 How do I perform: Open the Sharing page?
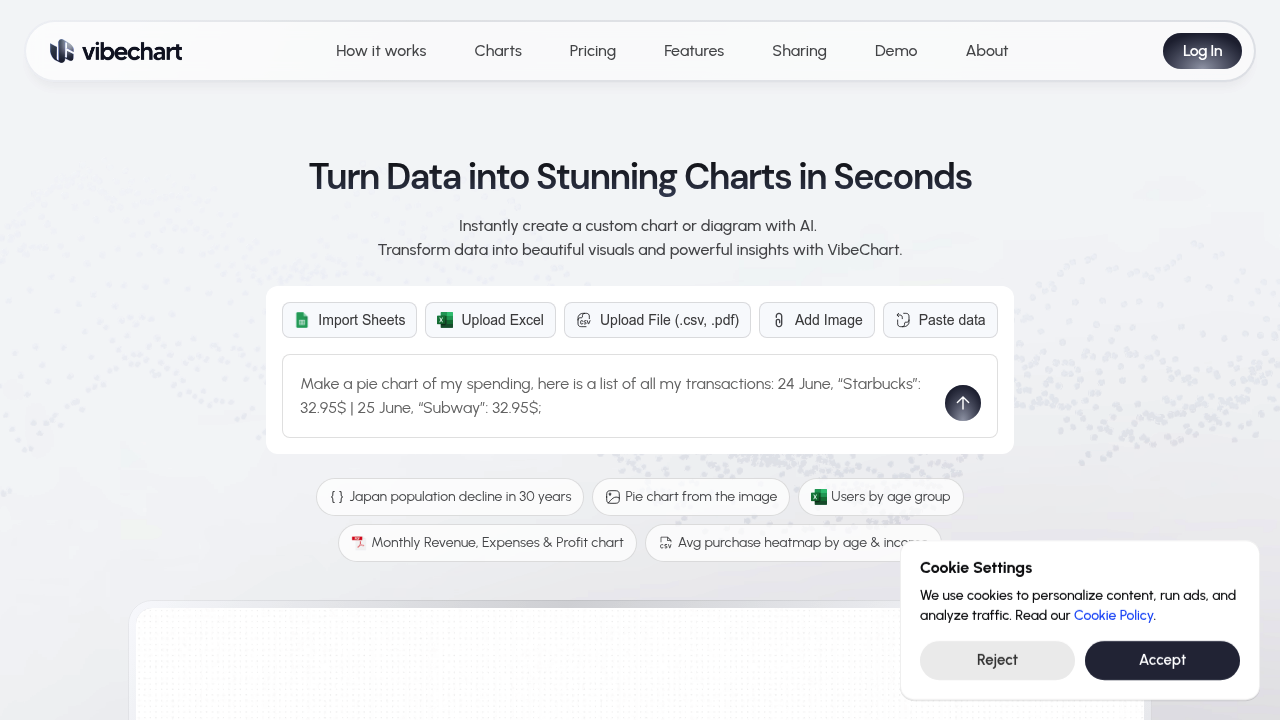(799, 51)
